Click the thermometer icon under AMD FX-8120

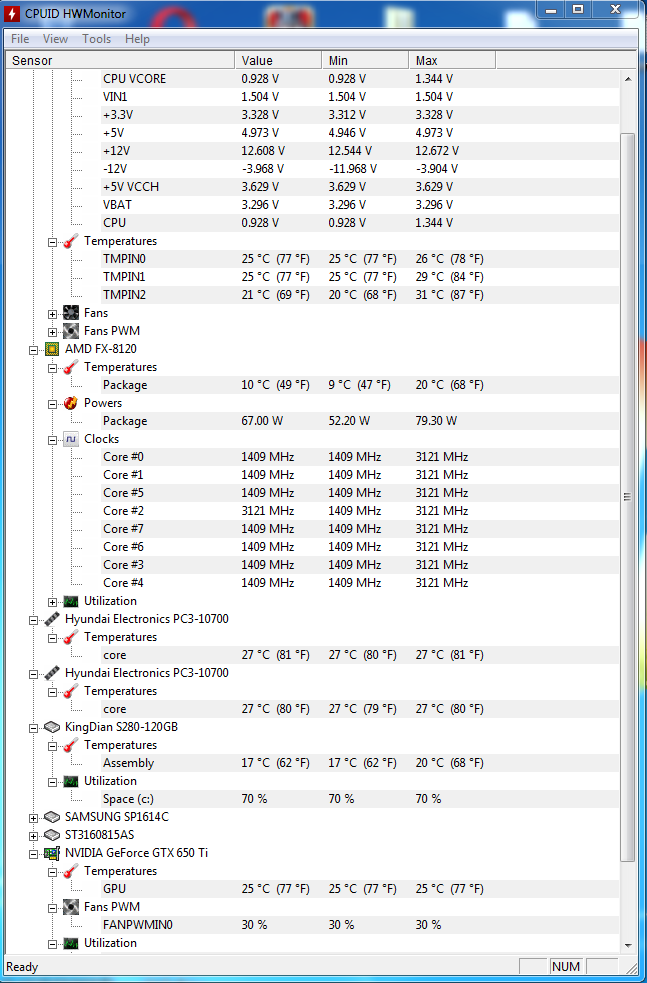(71, 367)
